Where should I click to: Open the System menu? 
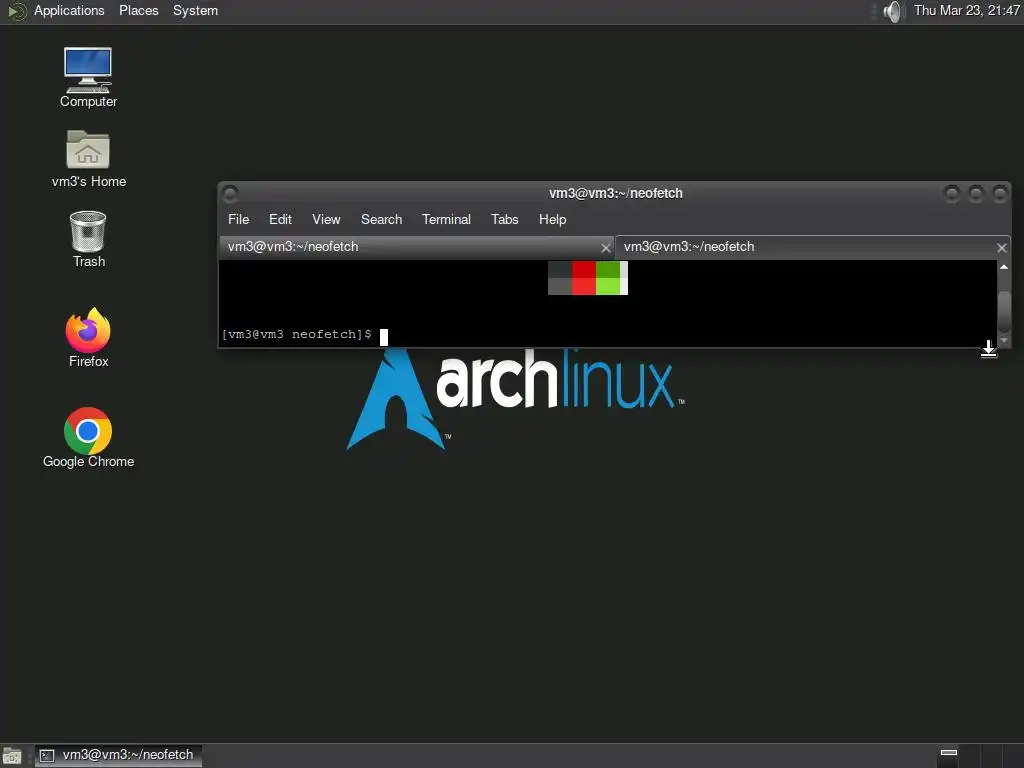click(195, 10)
